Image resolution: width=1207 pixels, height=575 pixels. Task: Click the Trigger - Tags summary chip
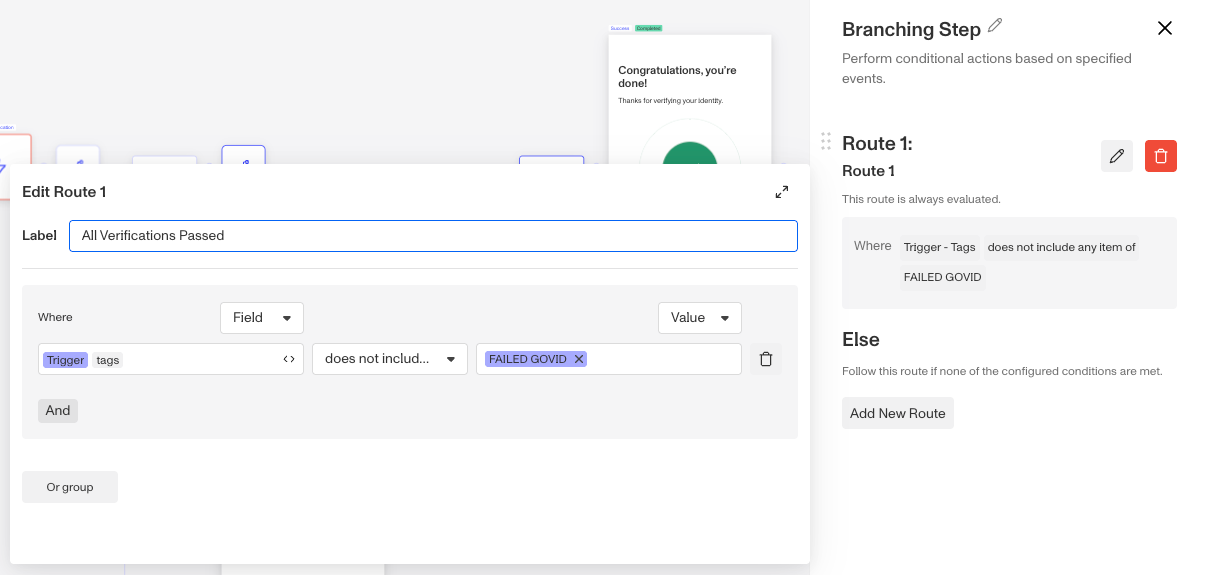[x=939, y=247]
